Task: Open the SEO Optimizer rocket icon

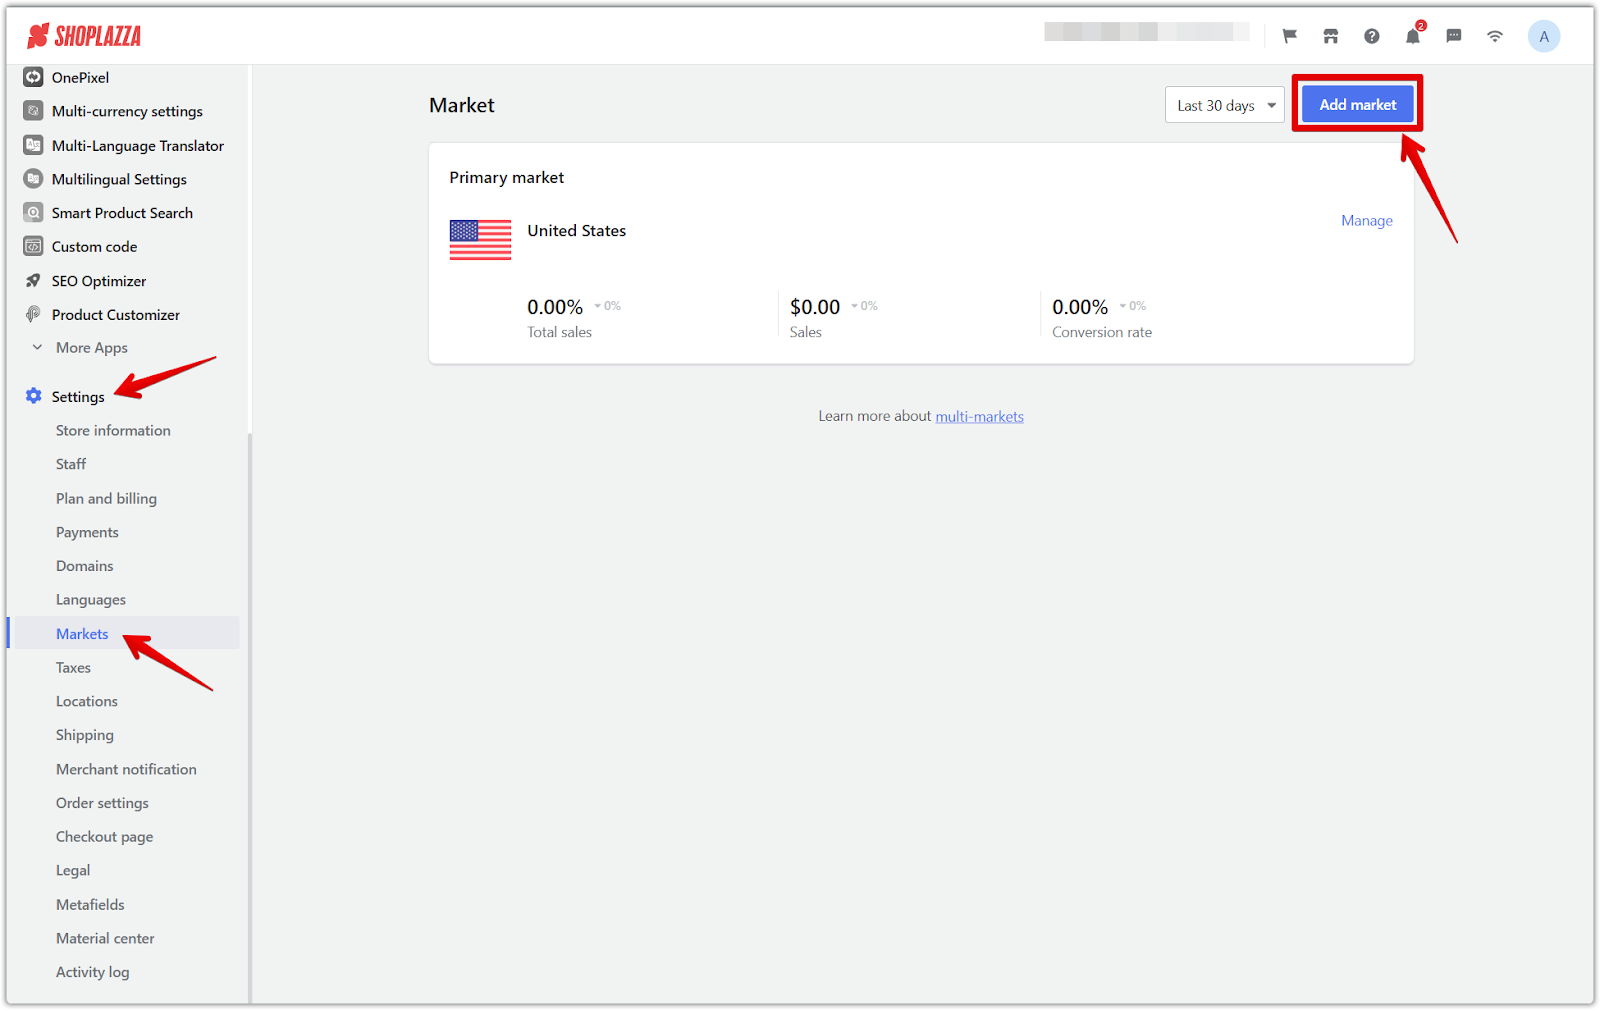Action: (33, 281)
